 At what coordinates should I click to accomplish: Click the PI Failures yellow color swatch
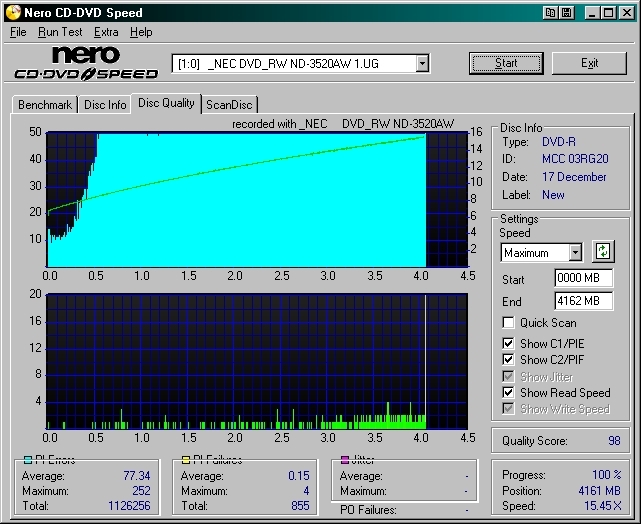pyautogui.click(x=186, y=460)
